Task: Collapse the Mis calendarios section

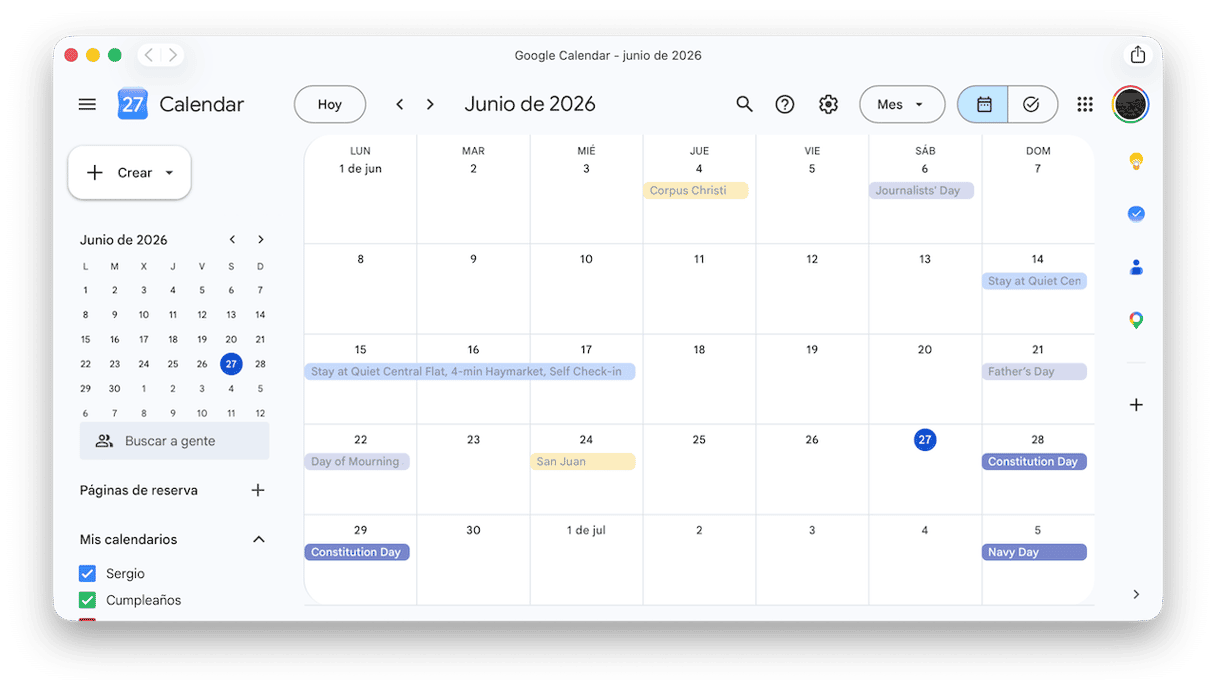Action: pos(259,539)
